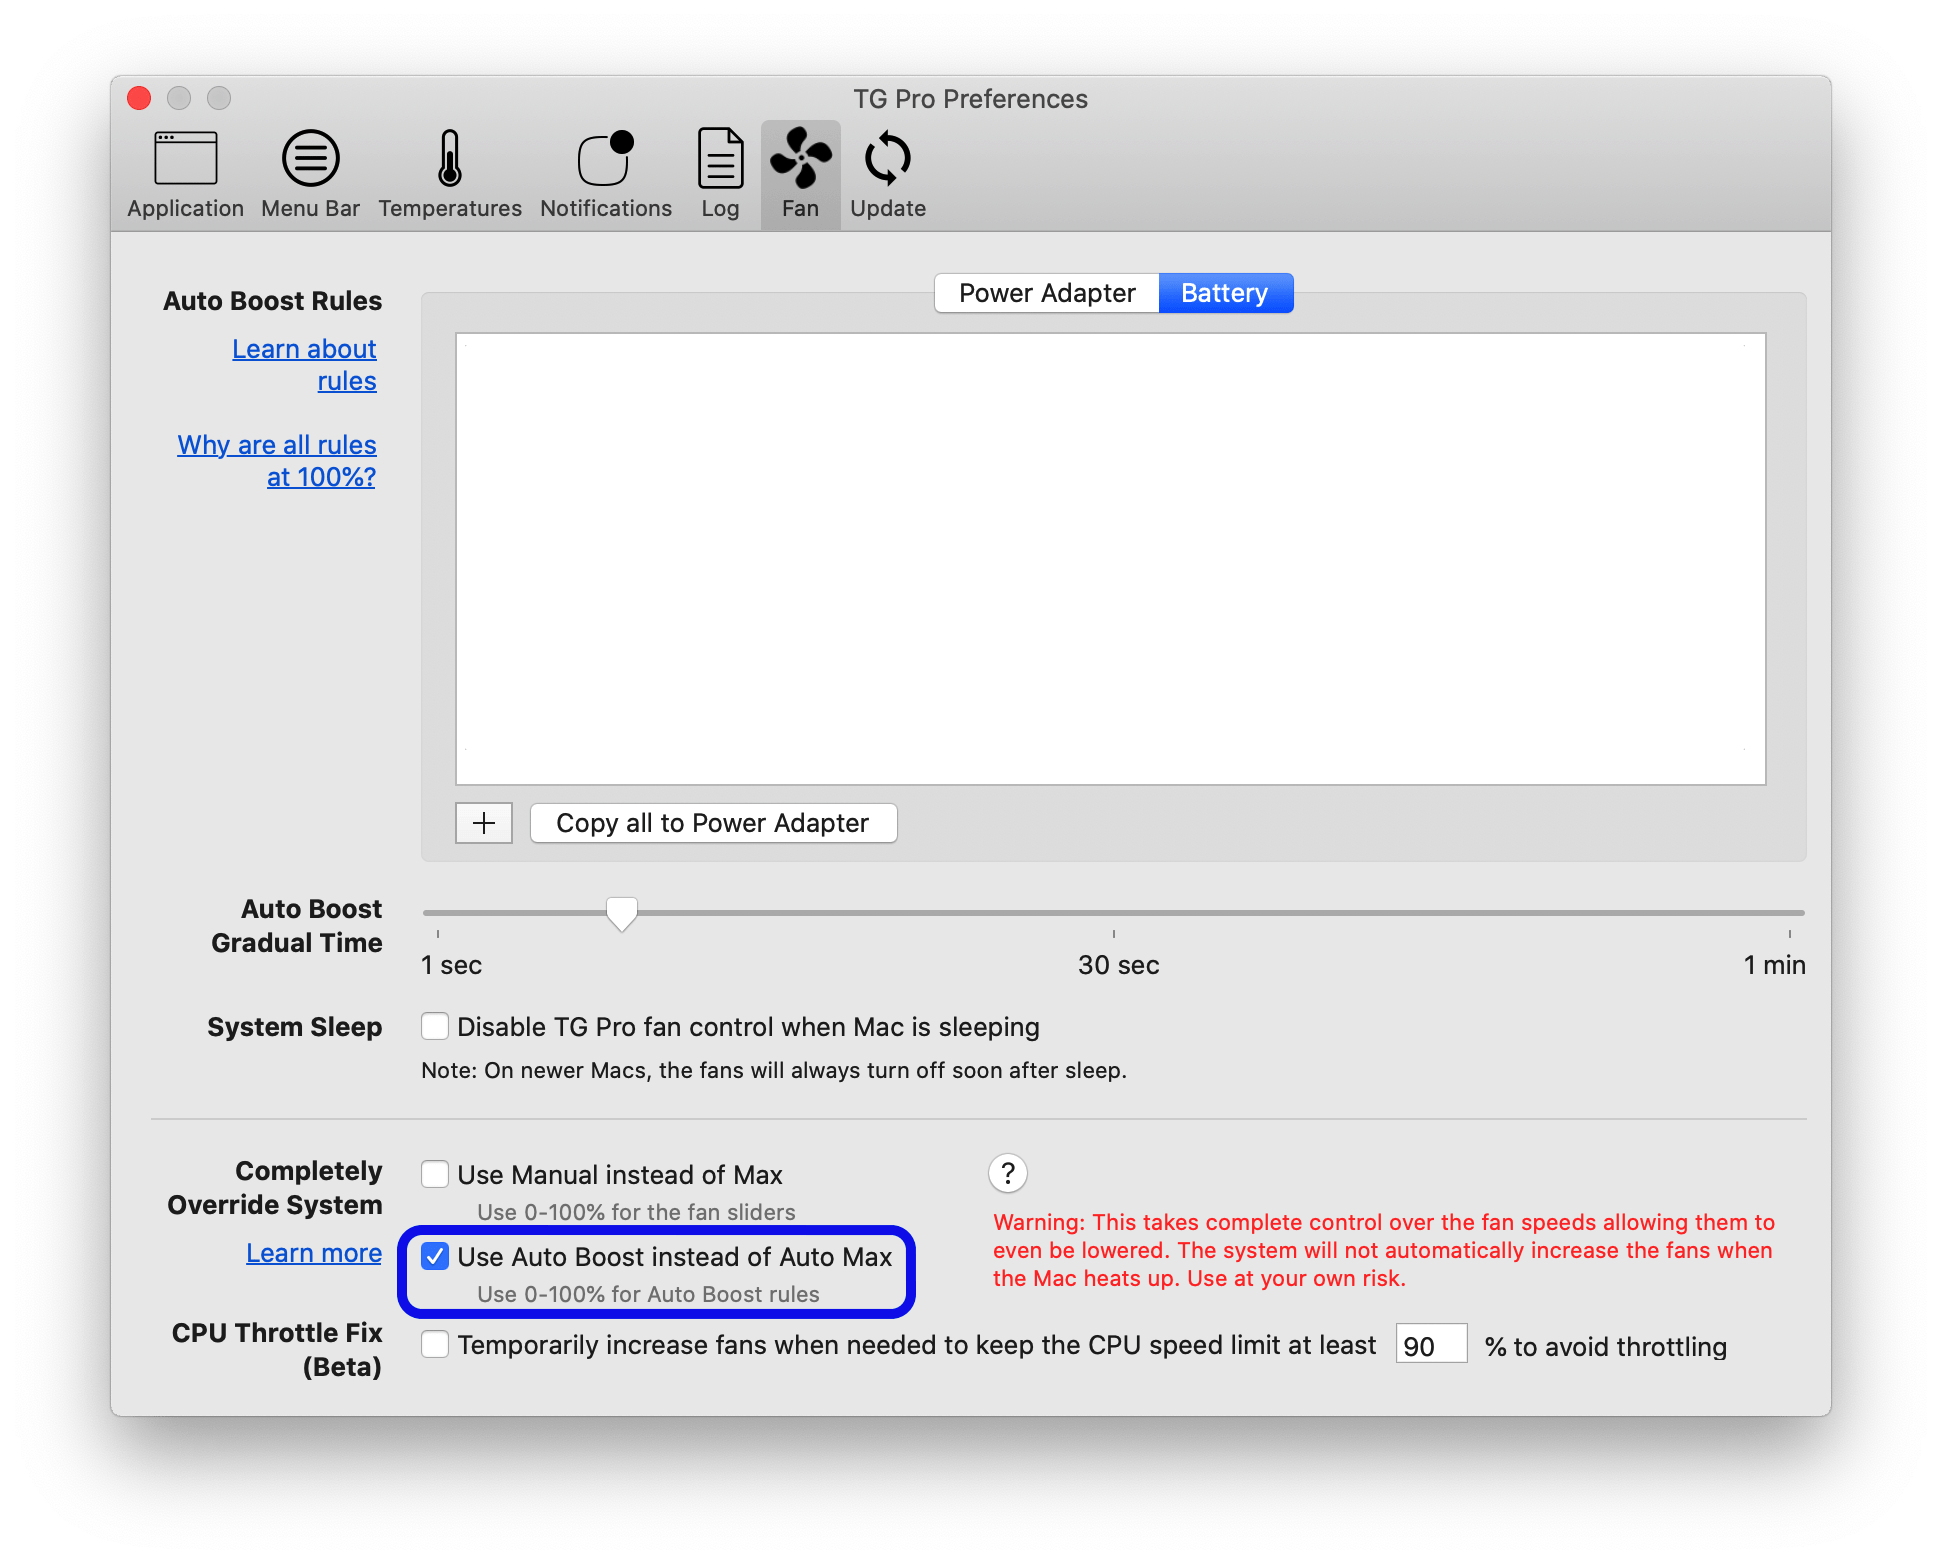Open the Update preferences pane
The image size is (1942, 1564).
pos(888,175)
